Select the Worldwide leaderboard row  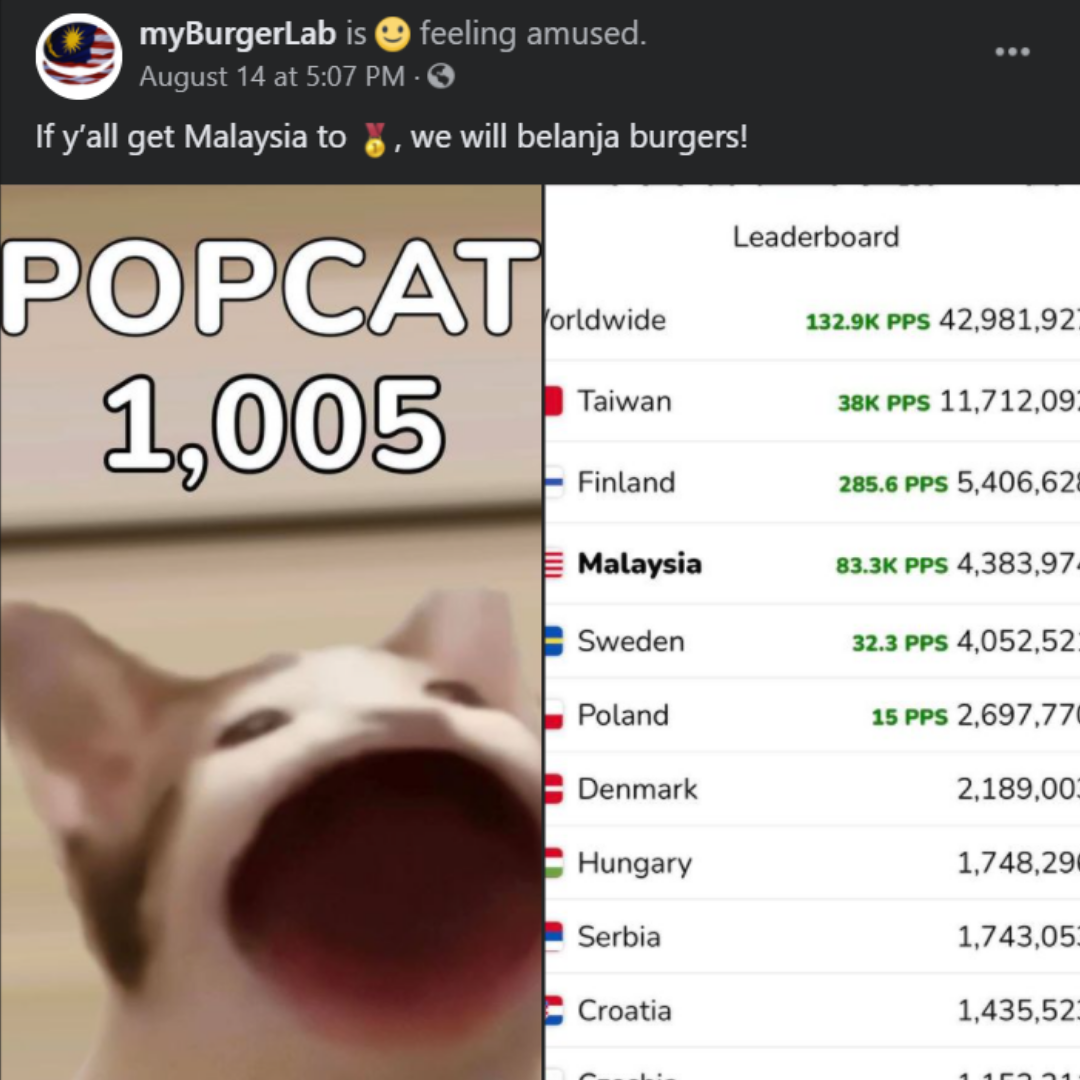[x=812, y=320]
